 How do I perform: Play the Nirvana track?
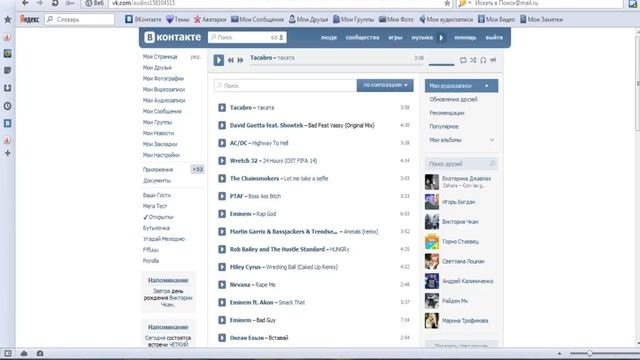(222, 284)
